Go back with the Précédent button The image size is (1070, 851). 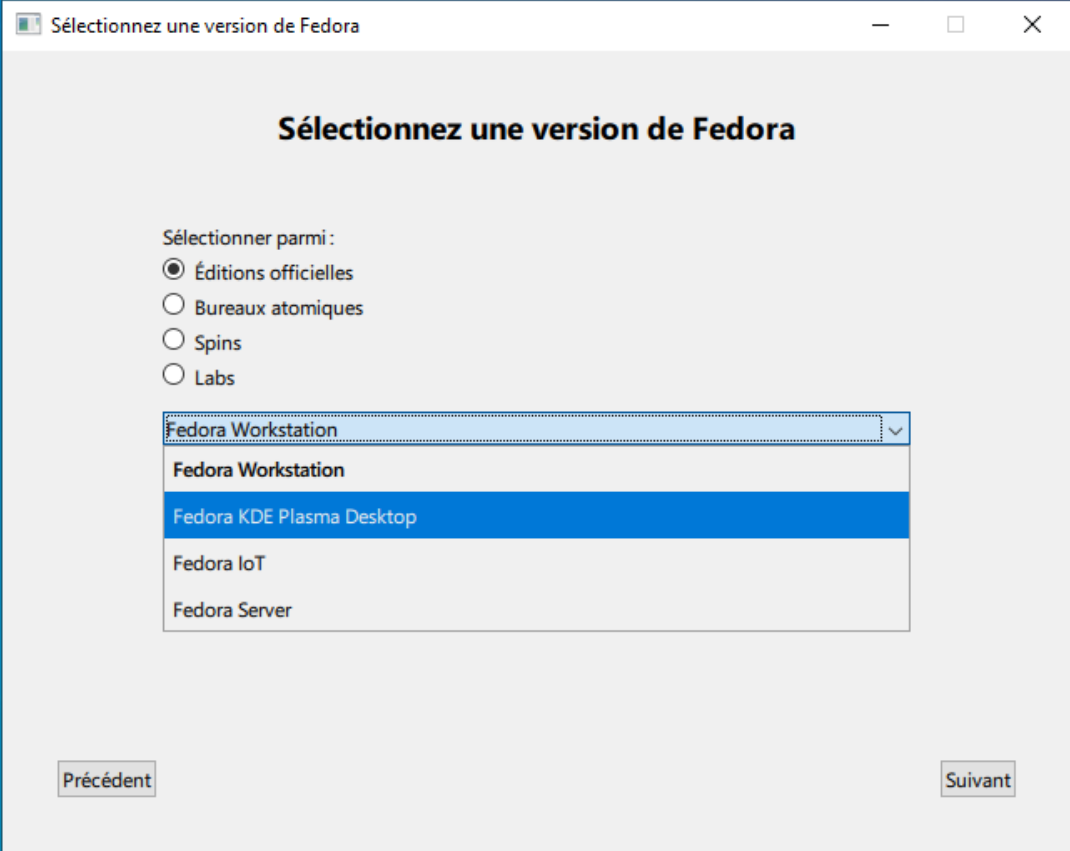[x=107, y=780]
